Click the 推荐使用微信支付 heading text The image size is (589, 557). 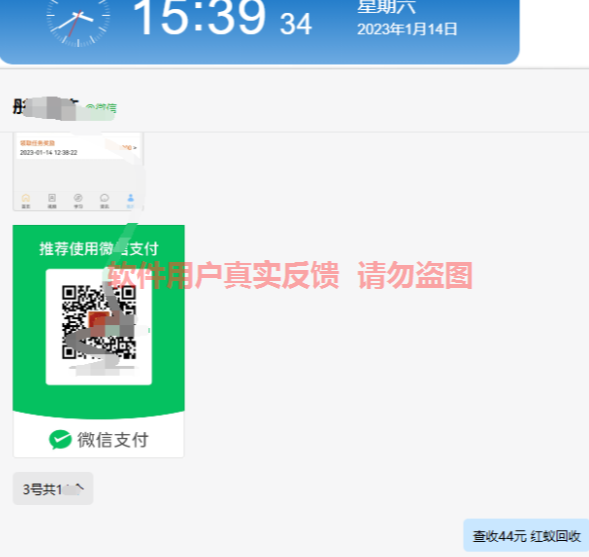point(99,249)
